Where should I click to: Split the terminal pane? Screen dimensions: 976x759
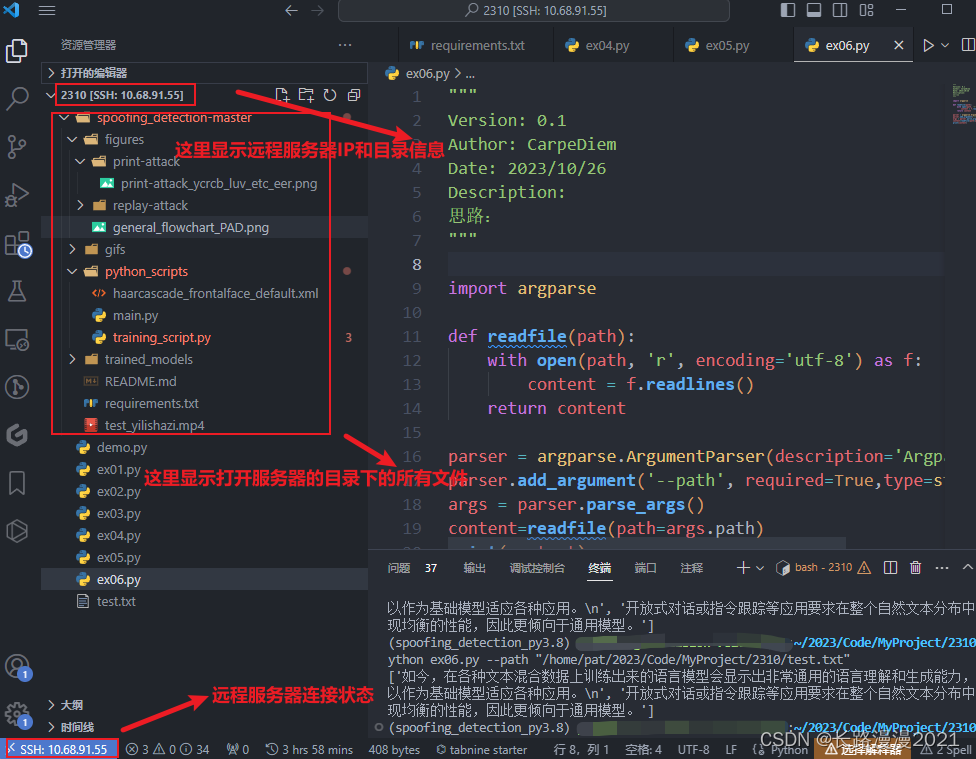click(890, 567)
